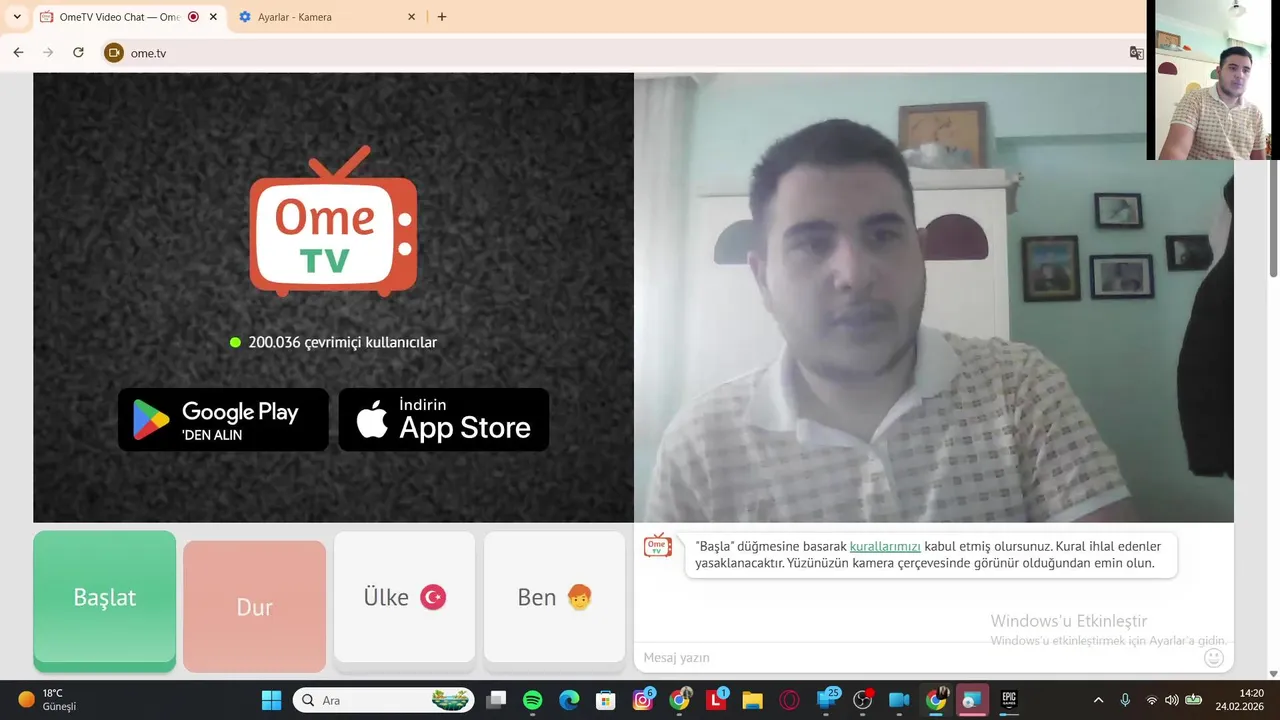This screenshot has width=1280, height=720.
Task: Open the Ben gender selector
Action: click(554, 597)
